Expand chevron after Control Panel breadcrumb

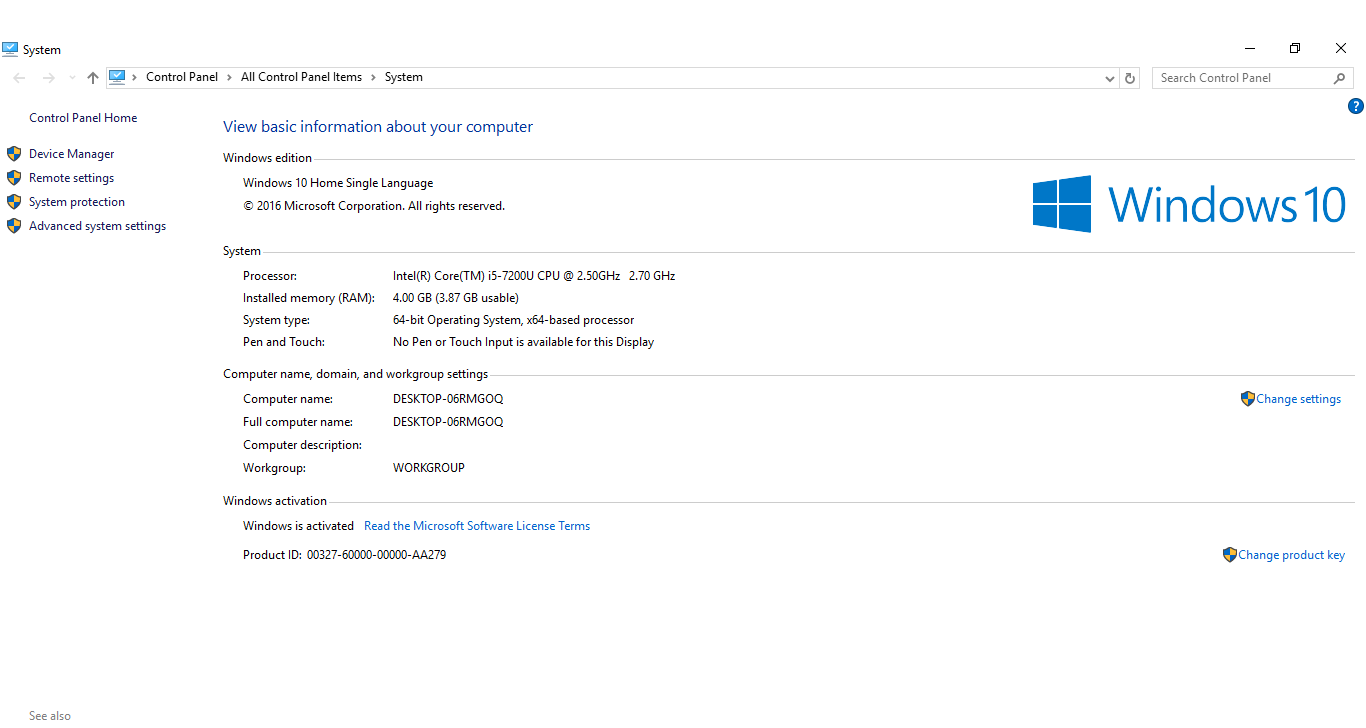click(x=229, y=77)
